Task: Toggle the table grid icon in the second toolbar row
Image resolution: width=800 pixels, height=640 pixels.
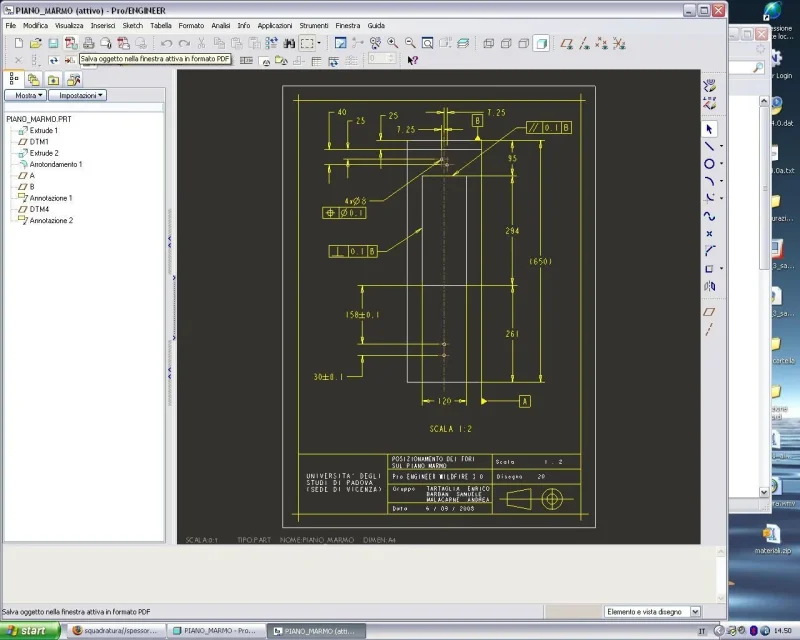Action: [x=316, y=61]
